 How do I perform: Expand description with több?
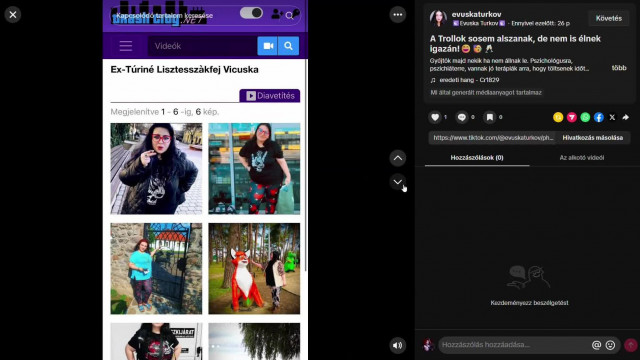tap(619, 68)
